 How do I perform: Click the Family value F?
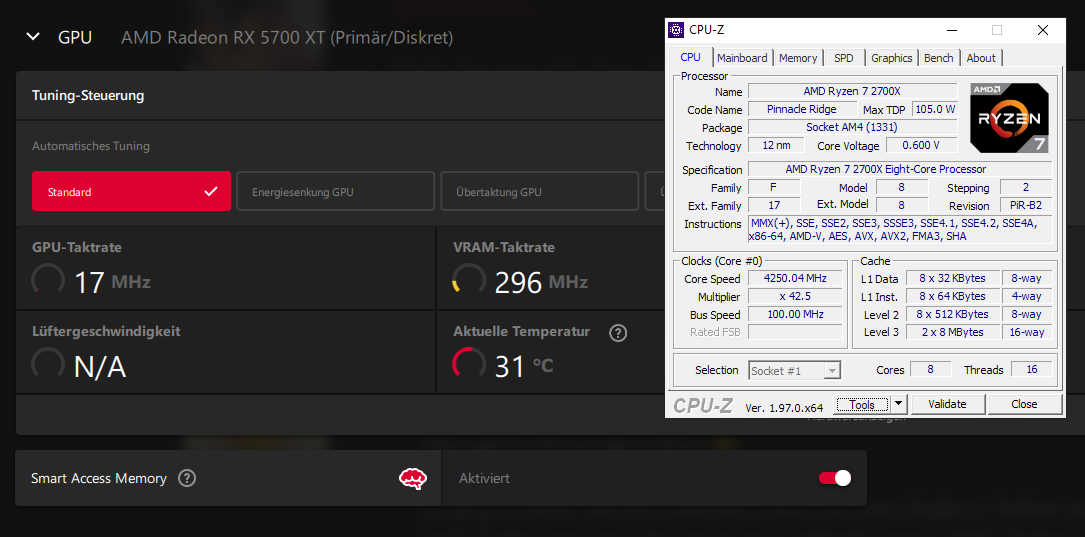pyautogui.click(x=774, y=188)
